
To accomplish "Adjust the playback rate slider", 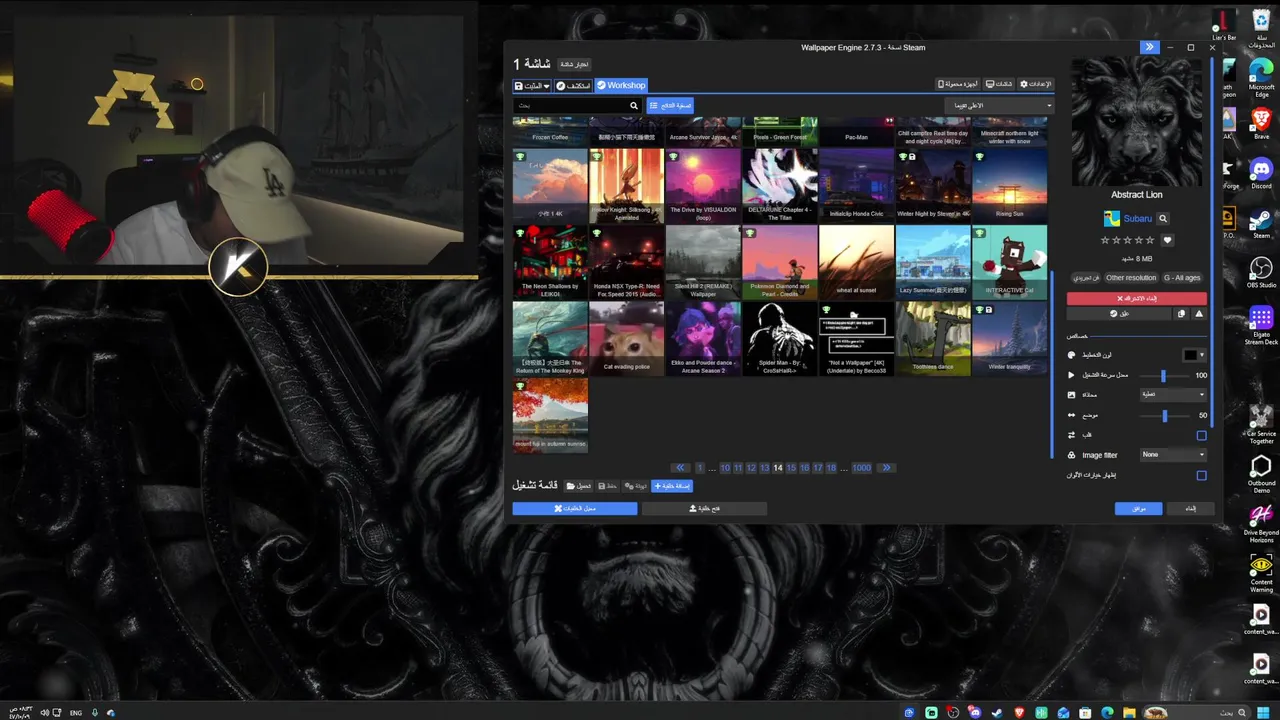I will click(x=1163, y=375).
